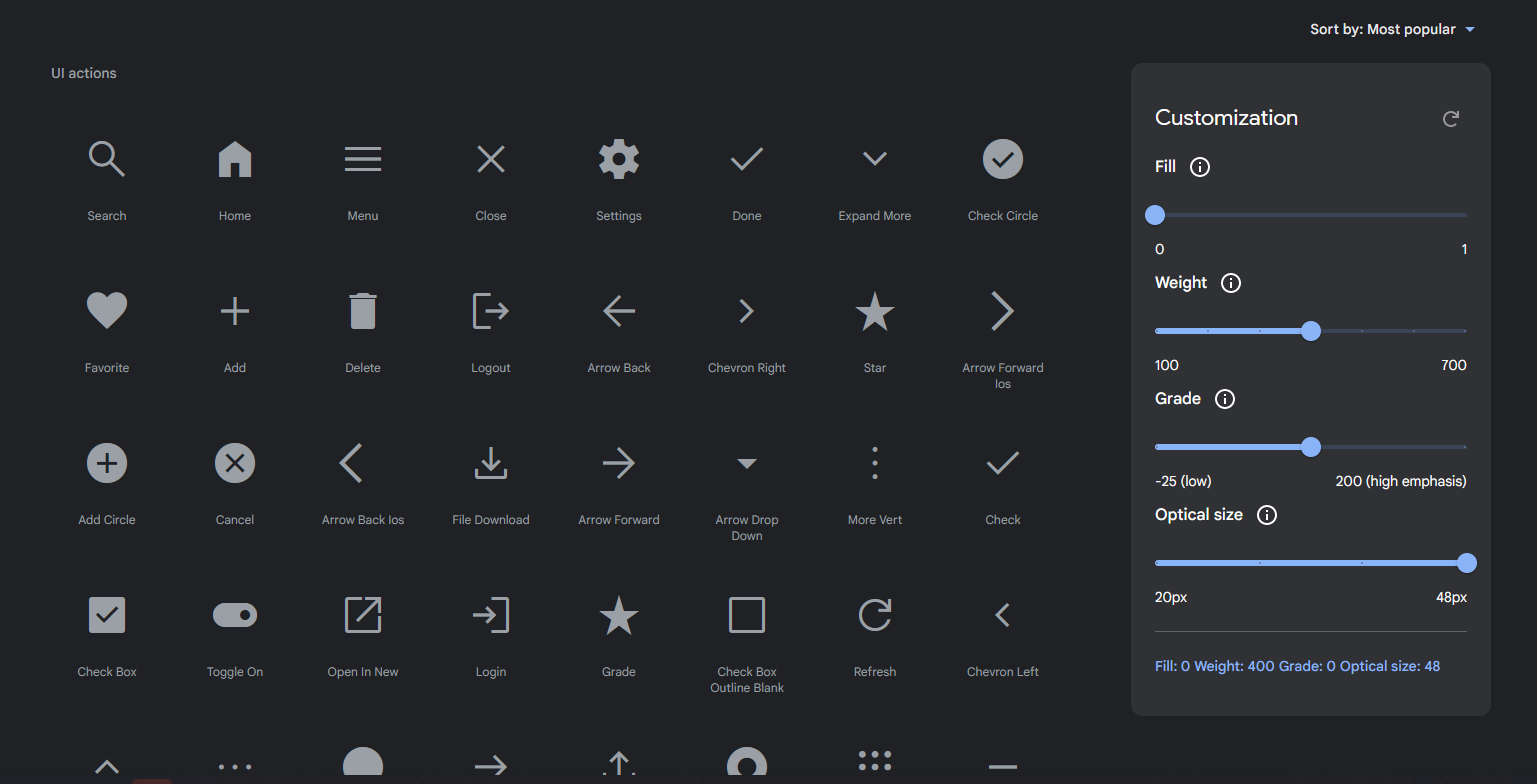Screen dimensions: 1537x784
Task: Choose the Open In New icon
Action: pos(363,615)
